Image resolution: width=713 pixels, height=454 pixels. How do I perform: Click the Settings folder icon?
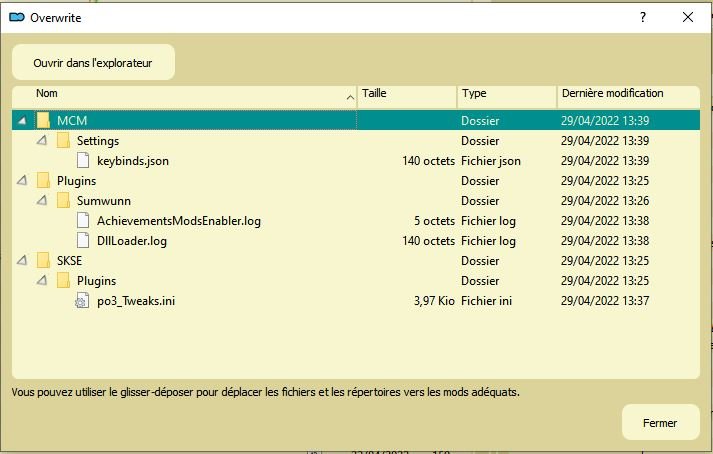click(63, 141)
